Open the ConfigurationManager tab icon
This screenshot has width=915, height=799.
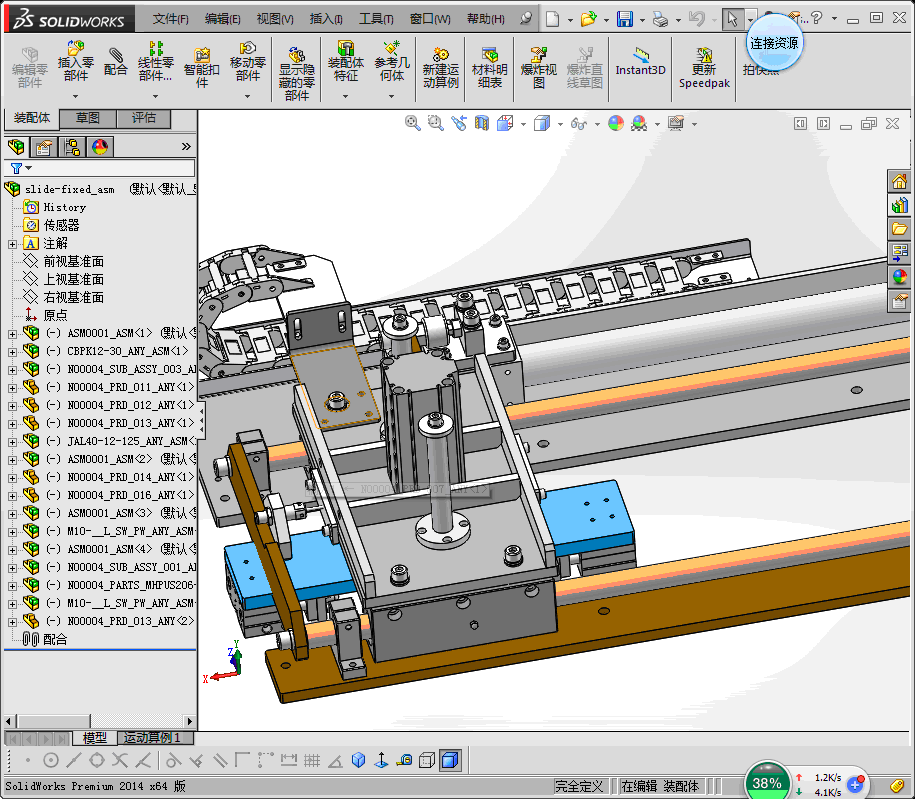[72, 147]
